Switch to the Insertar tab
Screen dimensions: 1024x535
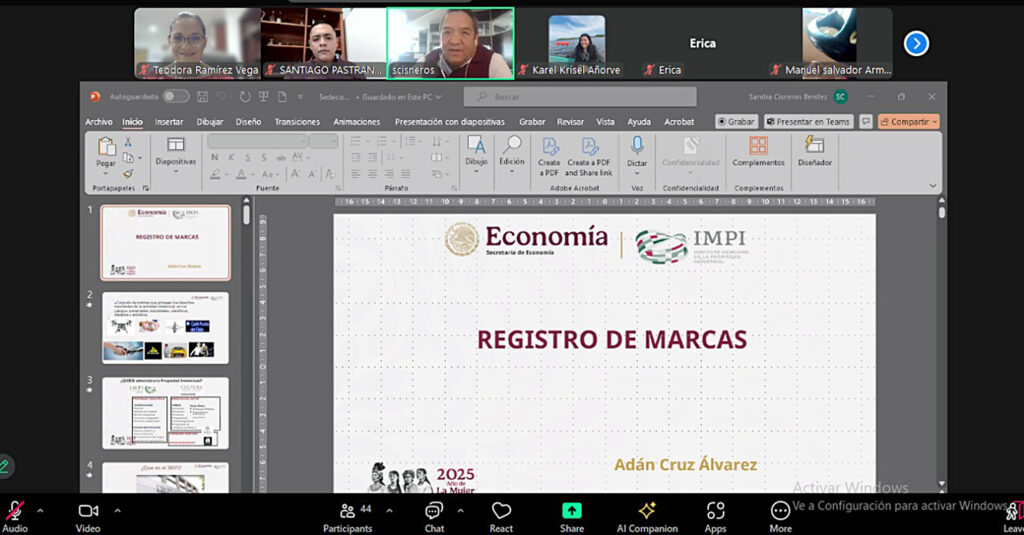point(168,122)
